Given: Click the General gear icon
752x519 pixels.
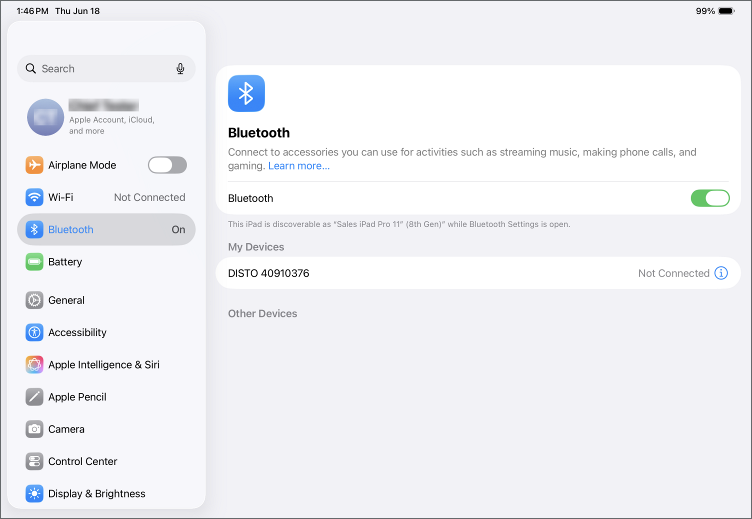Looking at the screenshot, I should coord(35,300).
